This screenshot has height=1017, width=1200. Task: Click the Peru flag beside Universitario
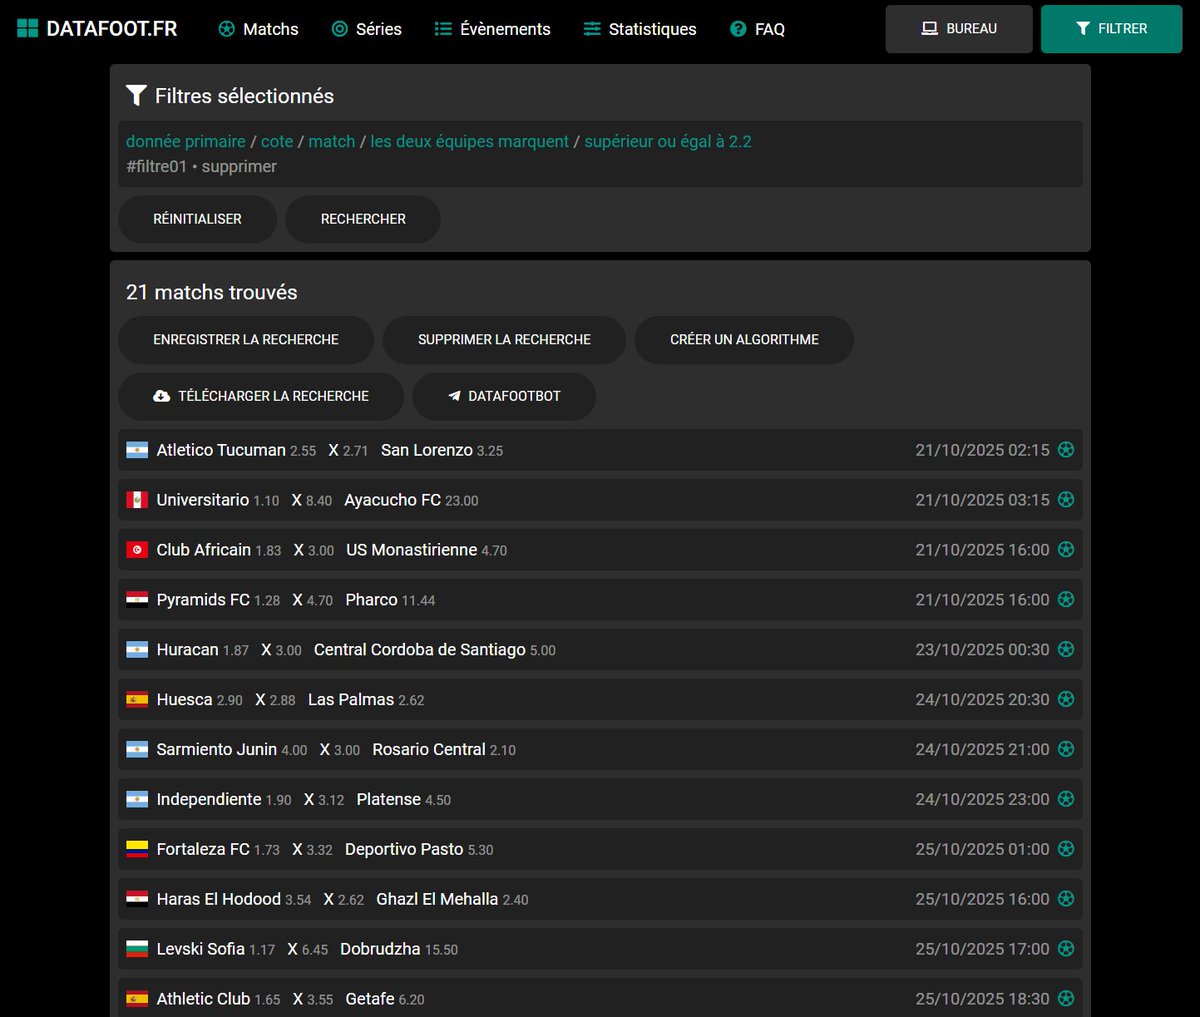tap(137, 500)
